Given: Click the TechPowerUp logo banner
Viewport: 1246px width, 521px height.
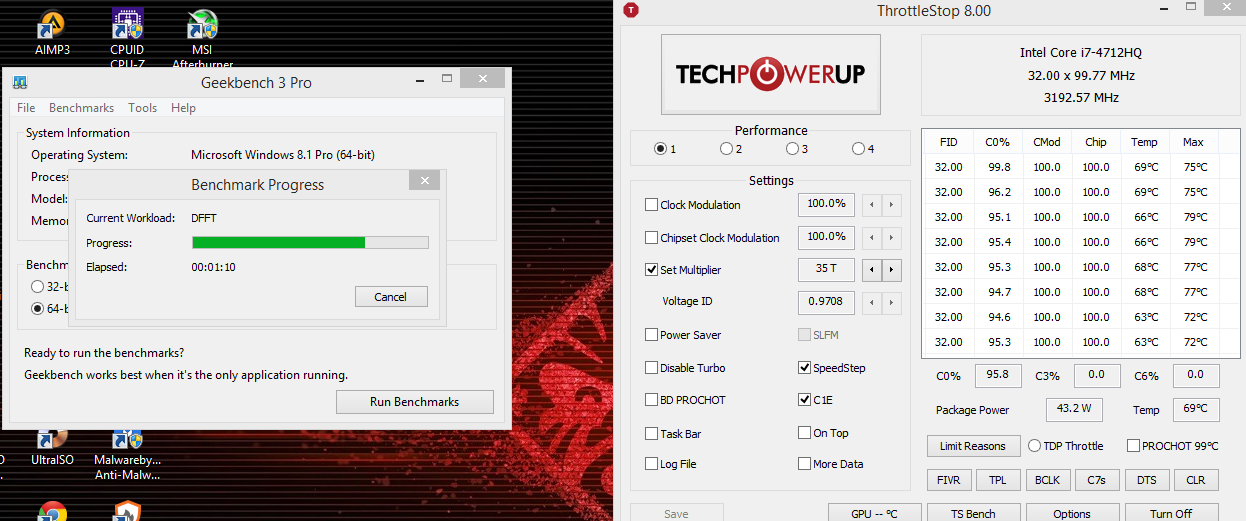Looking at the screenshot, I should [x=770, y=74].
